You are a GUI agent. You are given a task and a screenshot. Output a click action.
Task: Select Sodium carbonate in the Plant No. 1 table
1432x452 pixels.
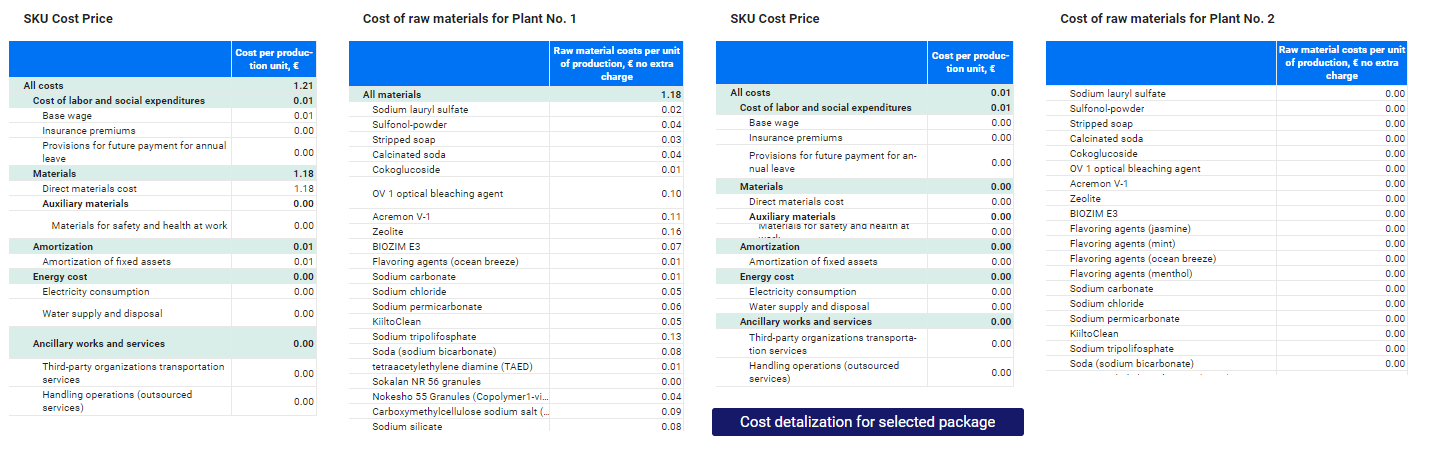pyautogui.click(x=413, y=276)
